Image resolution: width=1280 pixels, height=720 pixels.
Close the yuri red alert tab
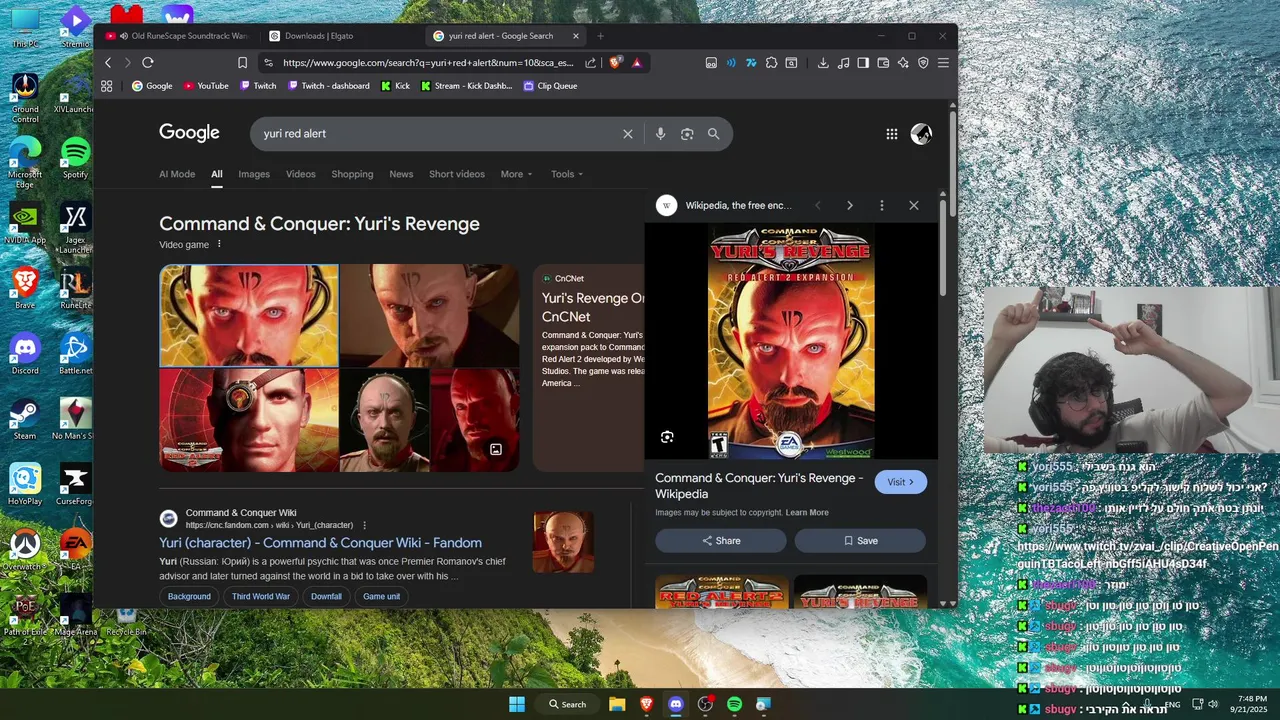coord(576,36)
